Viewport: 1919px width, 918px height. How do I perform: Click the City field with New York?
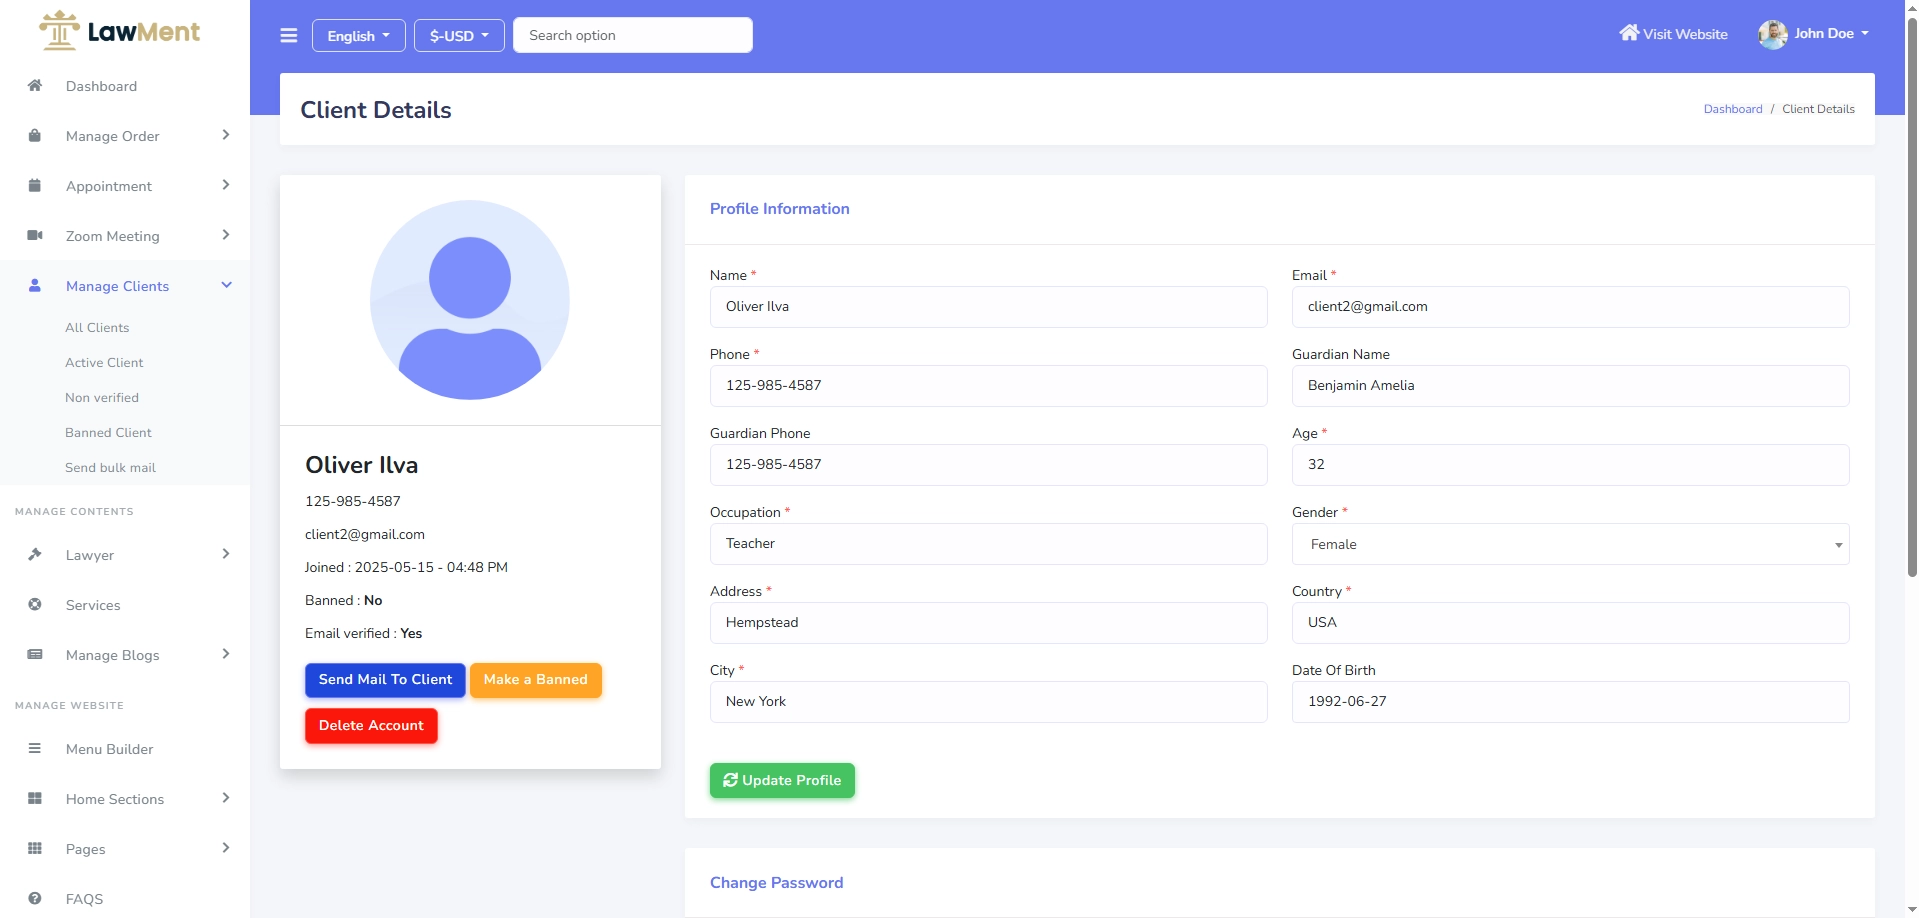click(989, 702)
